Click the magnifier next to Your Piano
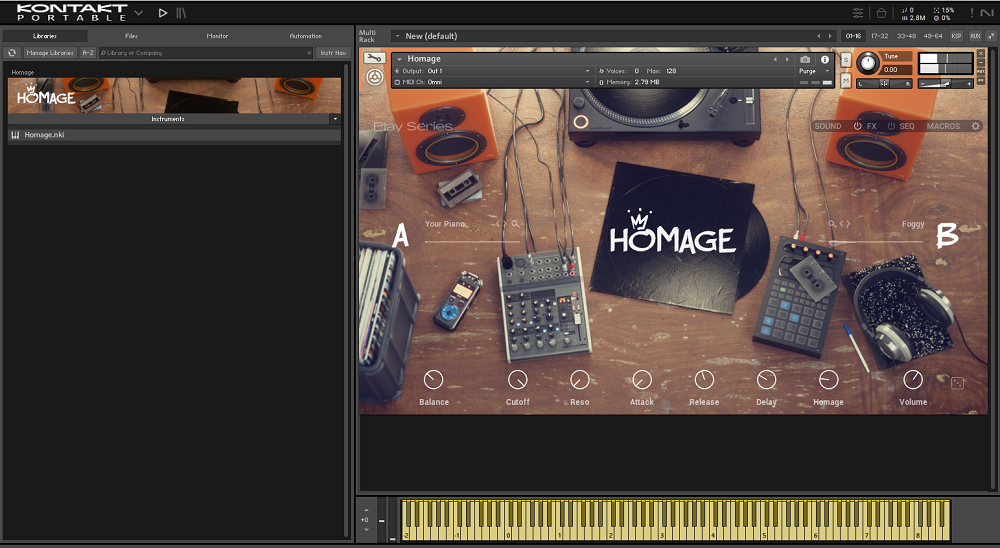1000x548 pixels. coord(516,224)
